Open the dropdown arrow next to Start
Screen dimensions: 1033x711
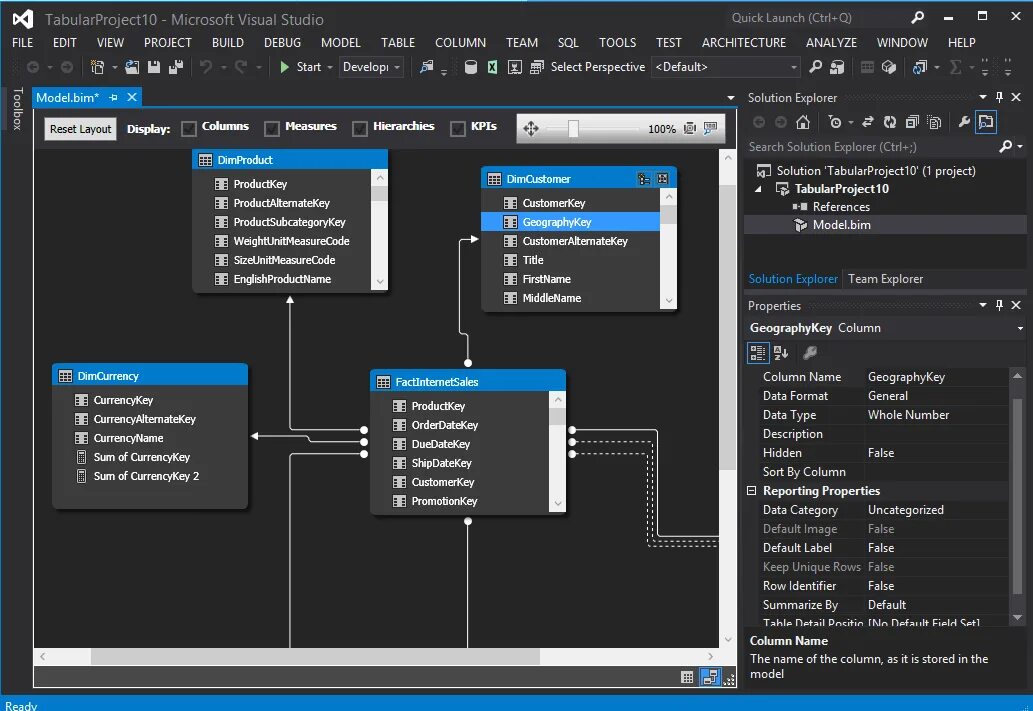[x=330, y=67]
